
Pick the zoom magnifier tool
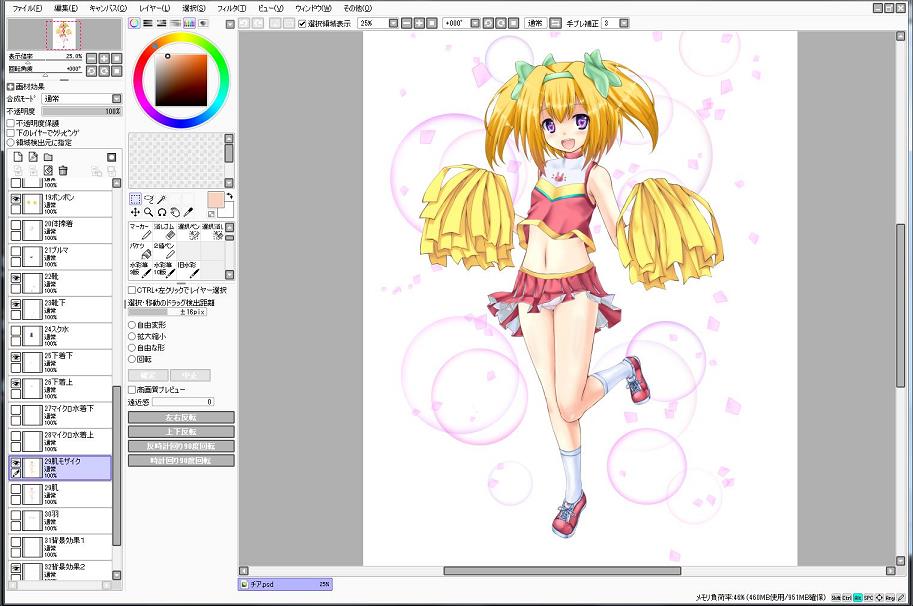click(148, 212)
